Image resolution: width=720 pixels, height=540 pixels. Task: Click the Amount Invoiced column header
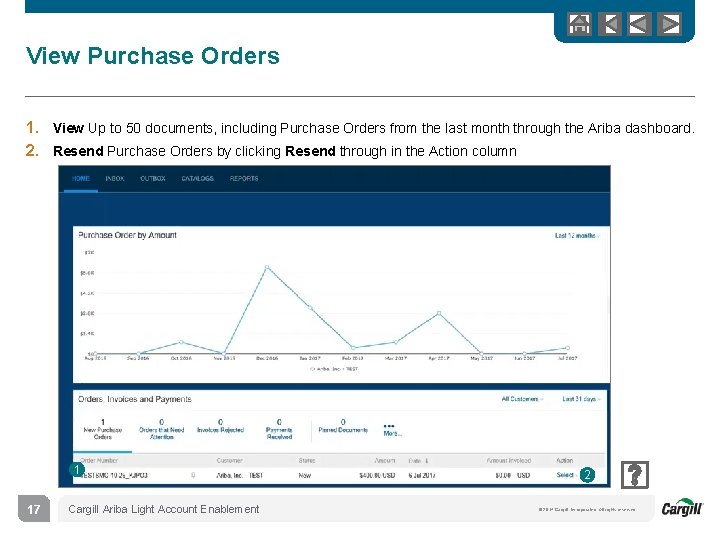(x=509, y=460)
